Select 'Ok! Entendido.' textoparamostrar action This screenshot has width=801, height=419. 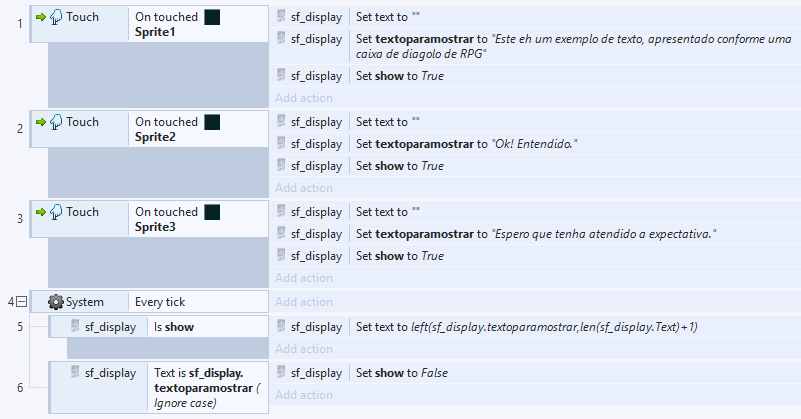[x=466, y=144]
